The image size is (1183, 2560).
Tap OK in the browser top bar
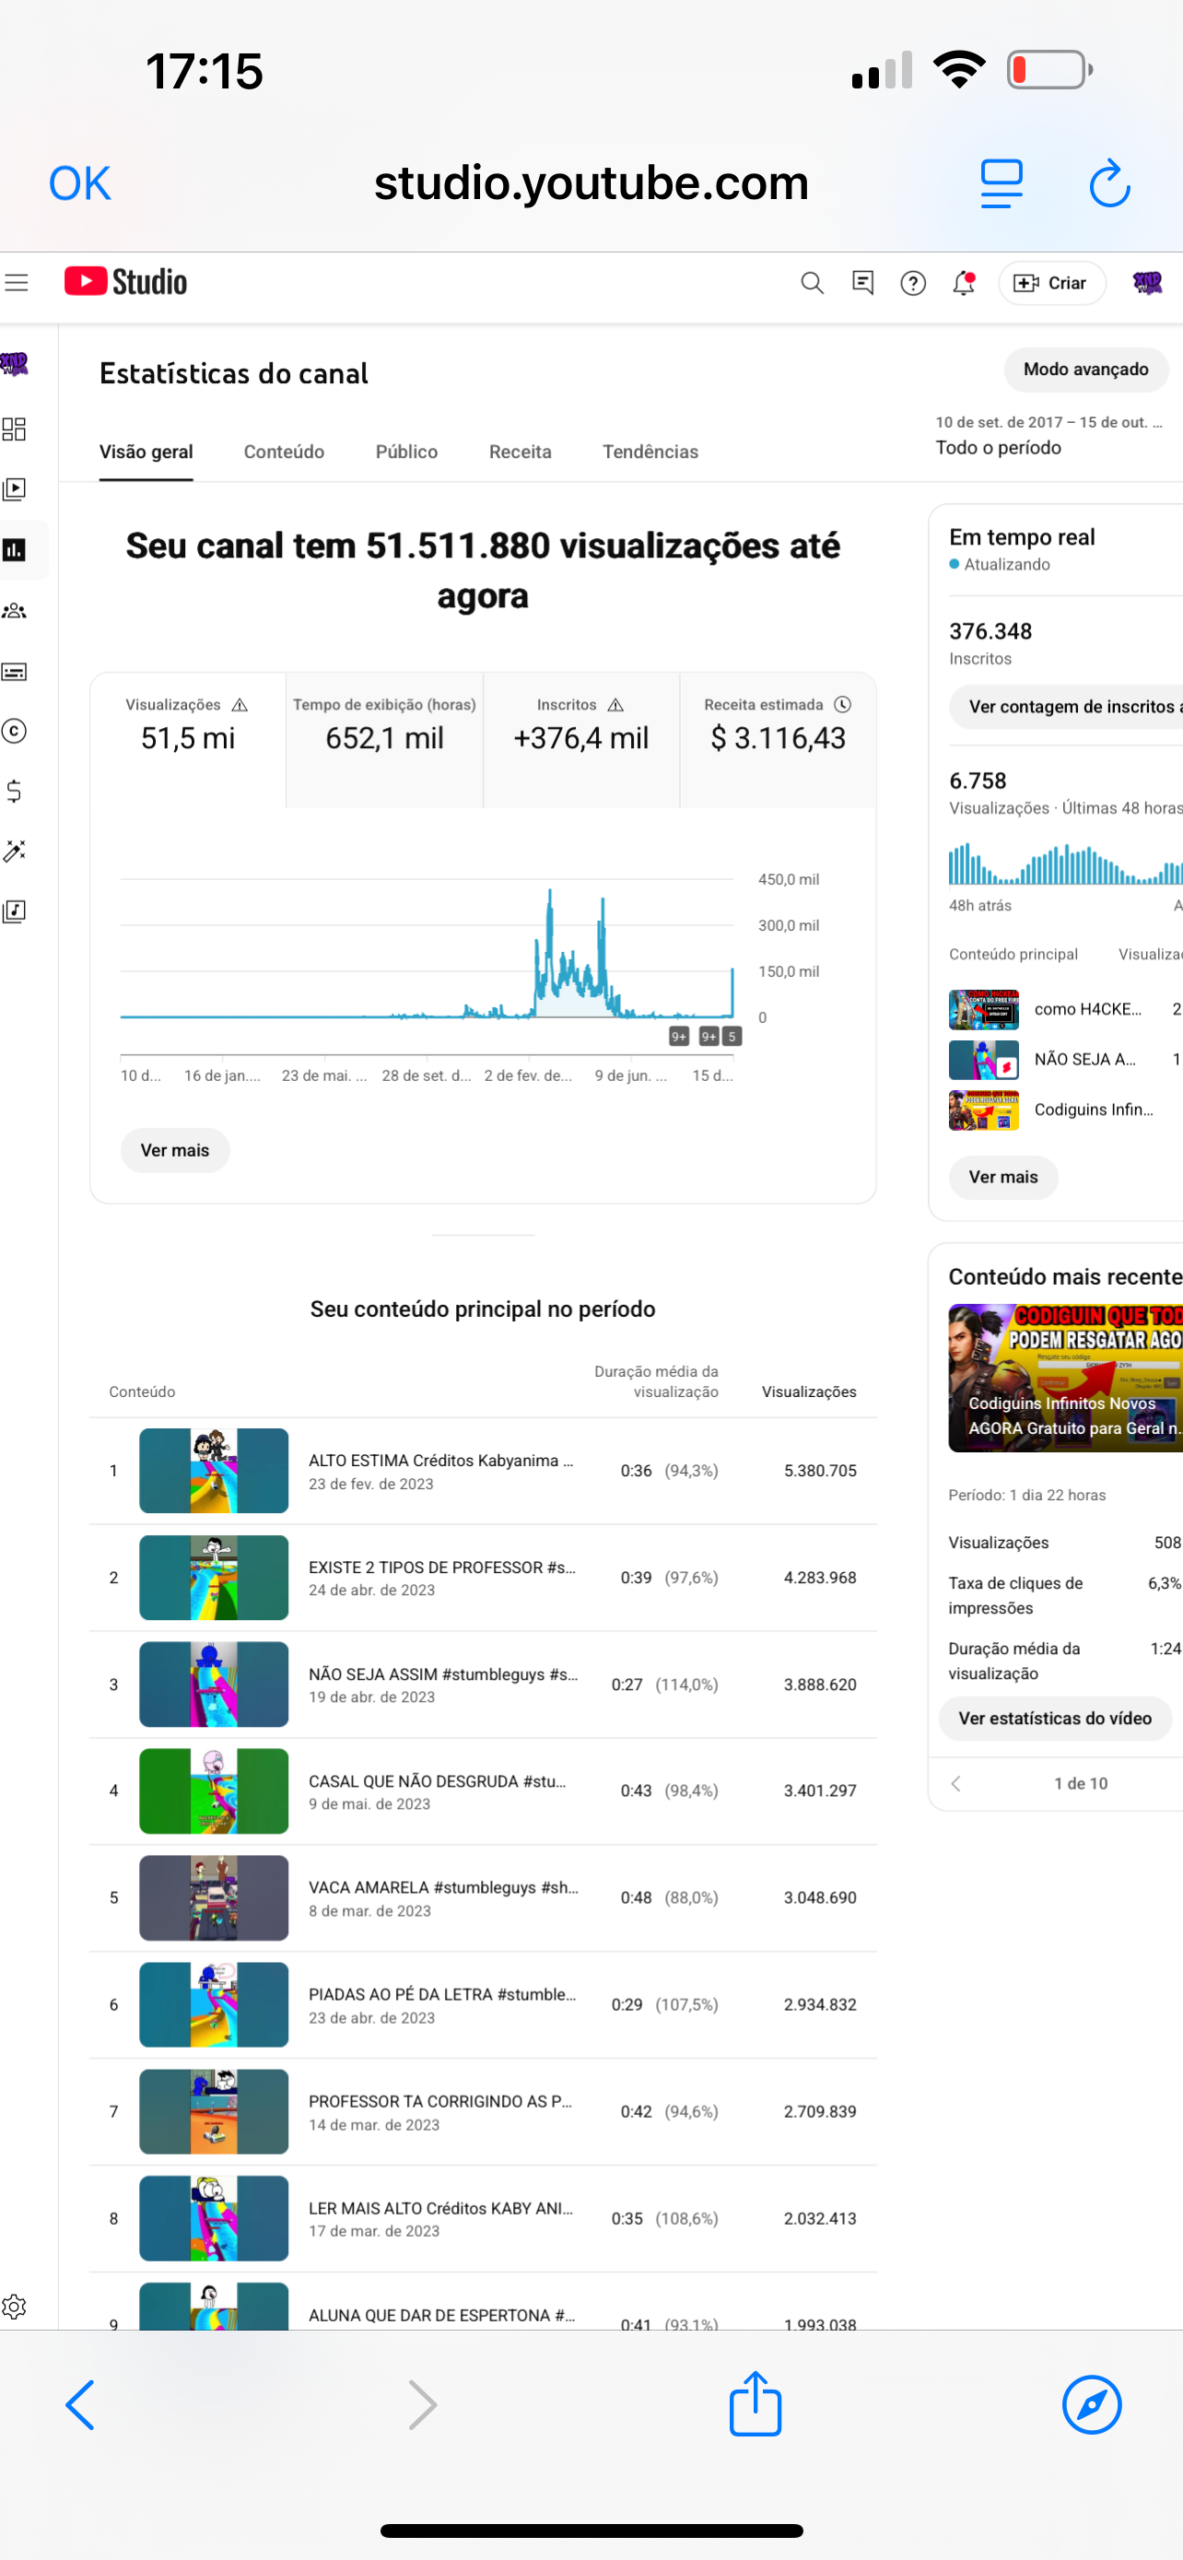(80, 184)
